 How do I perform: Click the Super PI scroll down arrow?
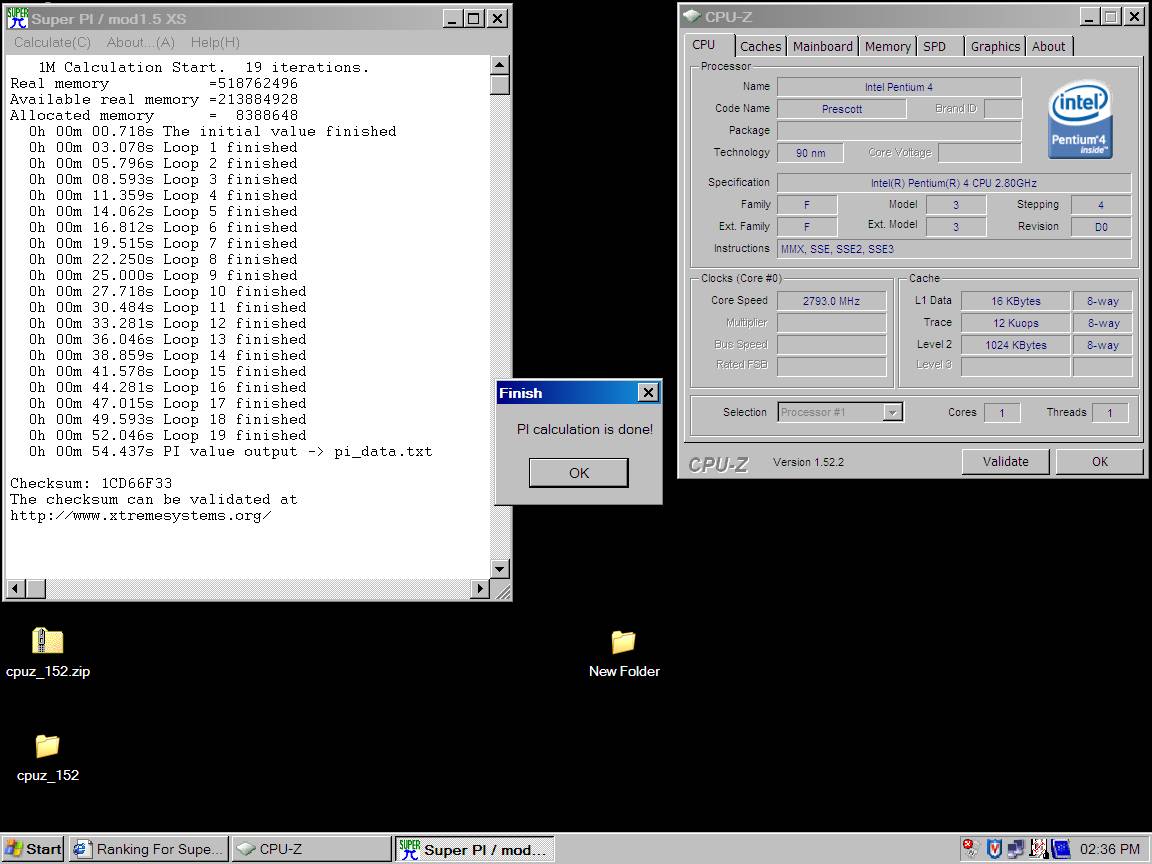[500, 569]
